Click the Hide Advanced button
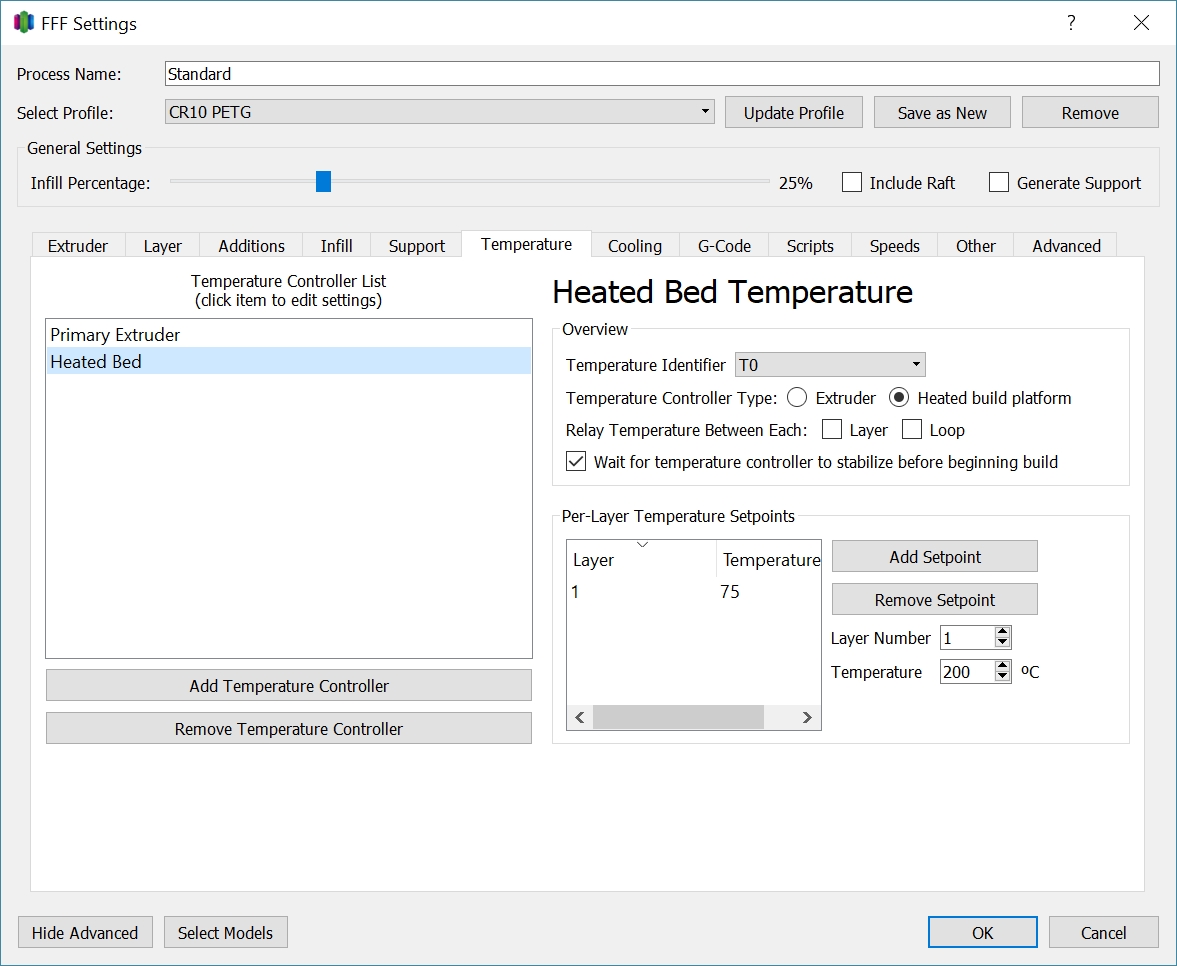 tap(85, 932)
